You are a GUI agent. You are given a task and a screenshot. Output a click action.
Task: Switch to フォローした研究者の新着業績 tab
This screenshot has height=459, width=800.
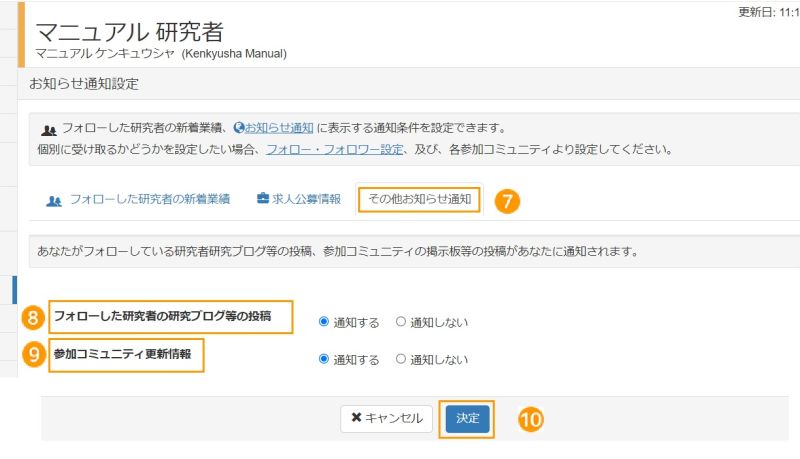138,199
